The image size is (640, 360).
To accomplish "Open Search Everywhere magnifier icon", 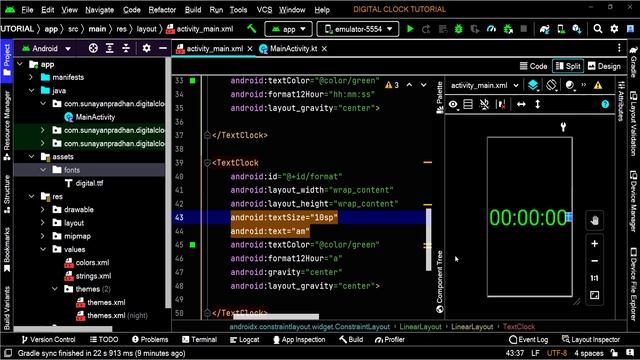I will (x=598, y=29).
